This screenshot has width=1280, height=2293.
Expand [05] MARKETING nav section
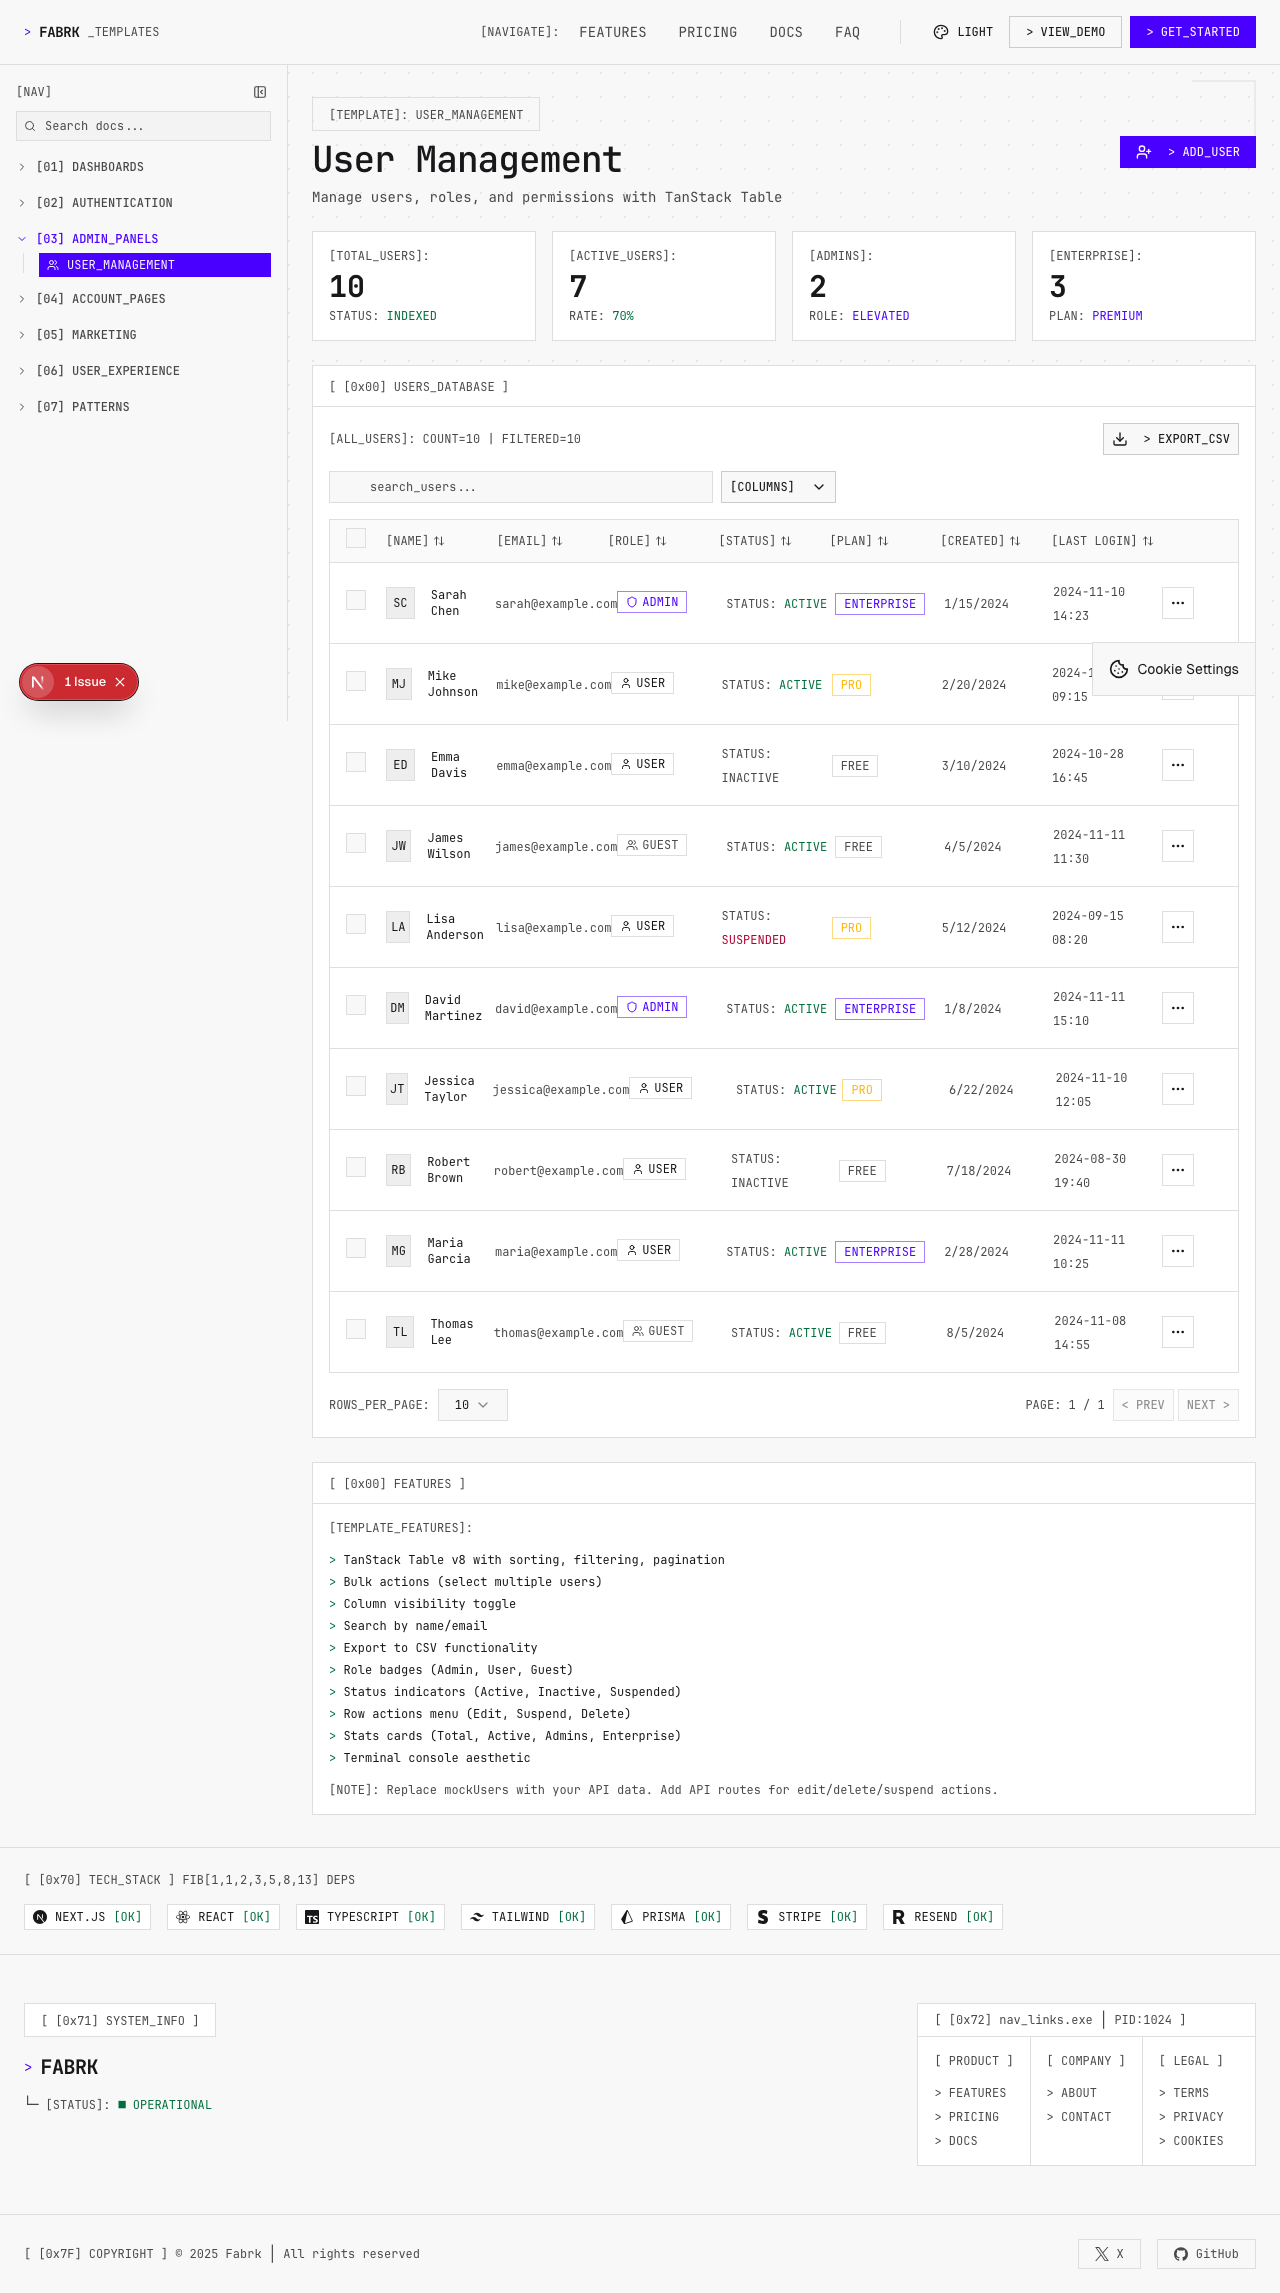[x=144, y=335]
